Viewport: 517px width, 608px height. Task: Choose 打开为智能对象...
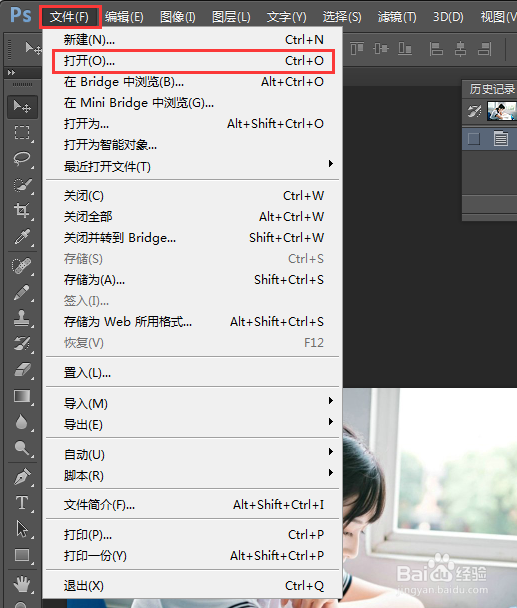[x=194, y=145]
